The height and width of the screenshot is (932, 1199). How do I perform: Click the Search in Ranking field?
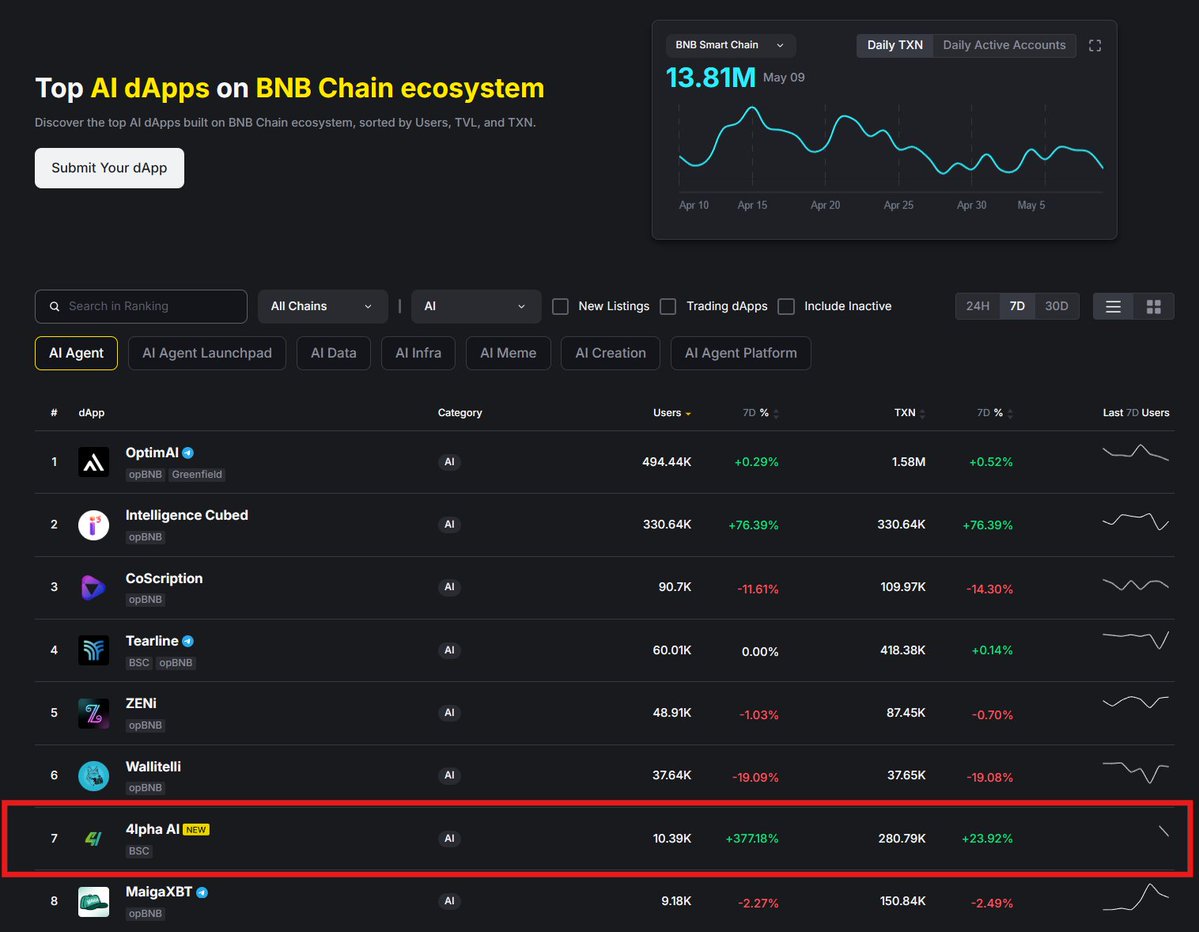tap(141, 307)
